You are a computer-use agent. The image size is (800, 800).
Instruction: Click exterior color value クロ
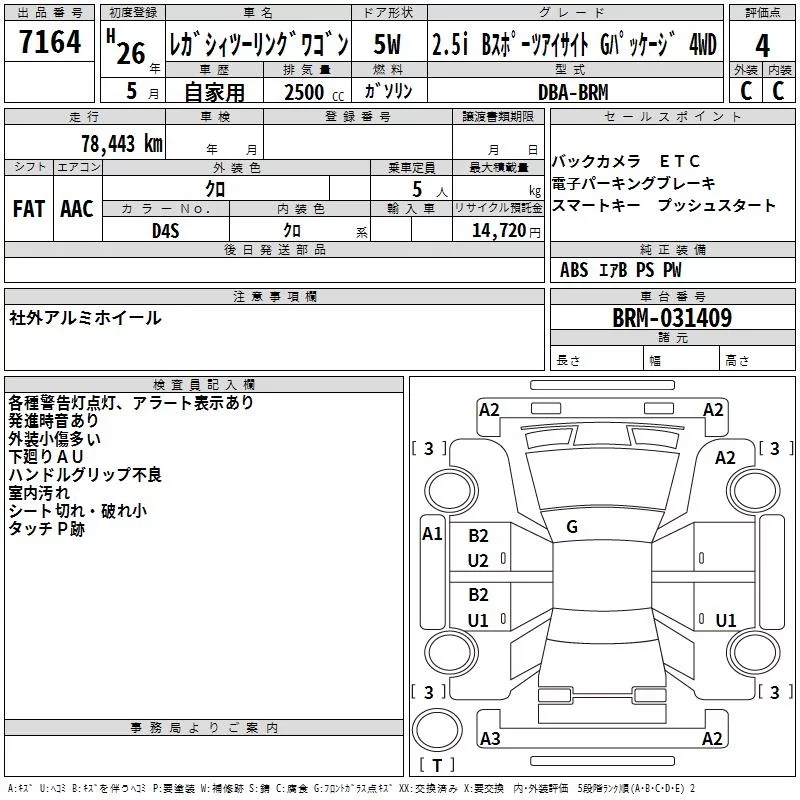tap(215, 189)
